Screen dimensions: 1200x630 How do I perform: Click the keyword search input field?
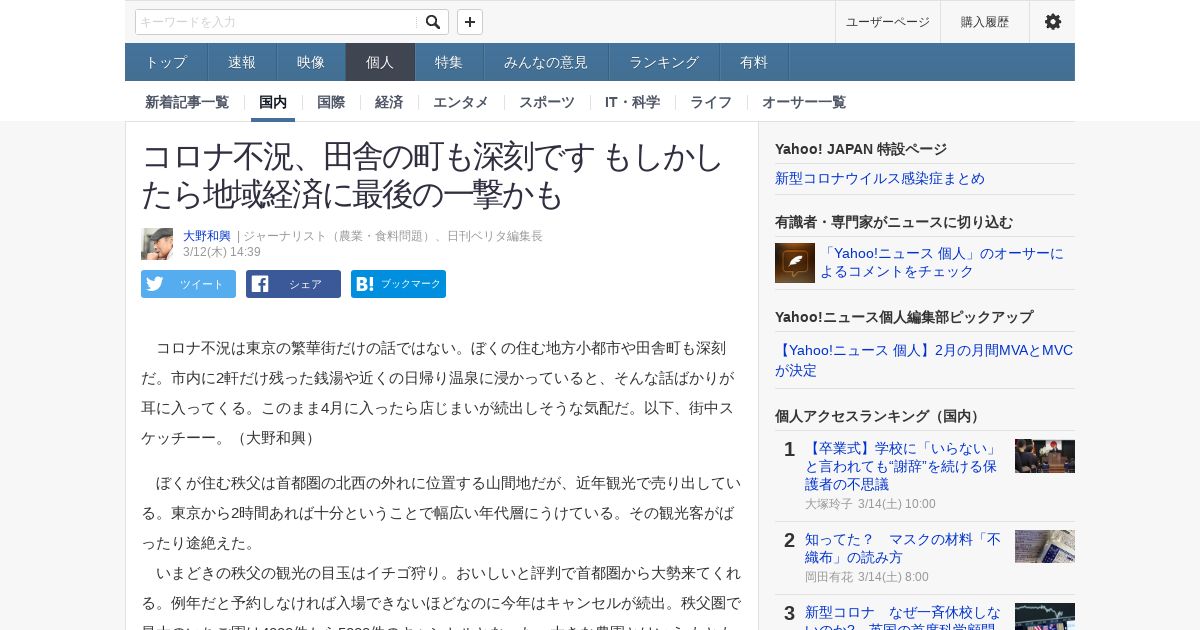277,22
